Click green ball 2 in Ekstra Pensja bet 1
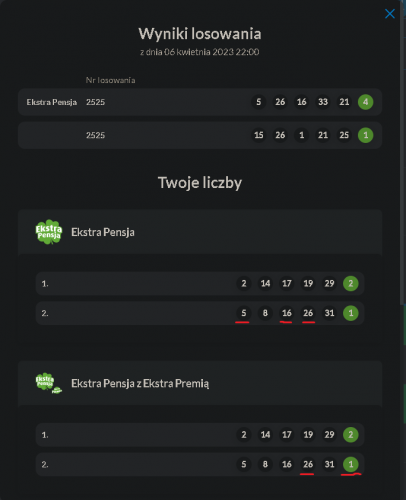 [x=351, y=283]
